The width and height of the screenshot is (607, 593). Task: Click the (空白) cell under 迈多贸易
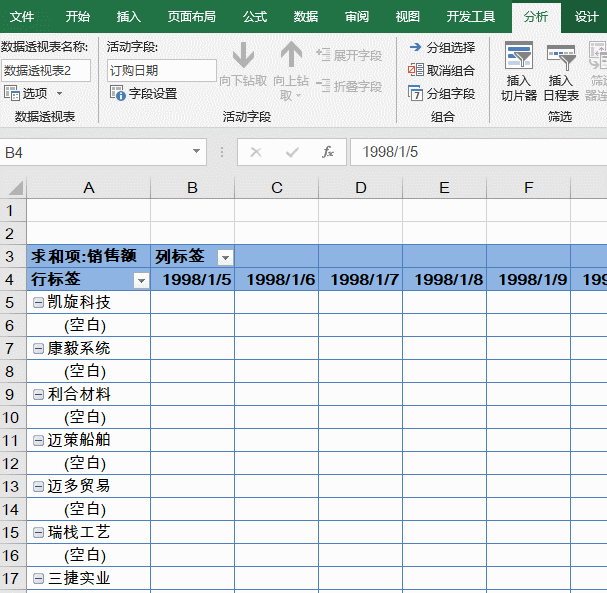(89, 509)
